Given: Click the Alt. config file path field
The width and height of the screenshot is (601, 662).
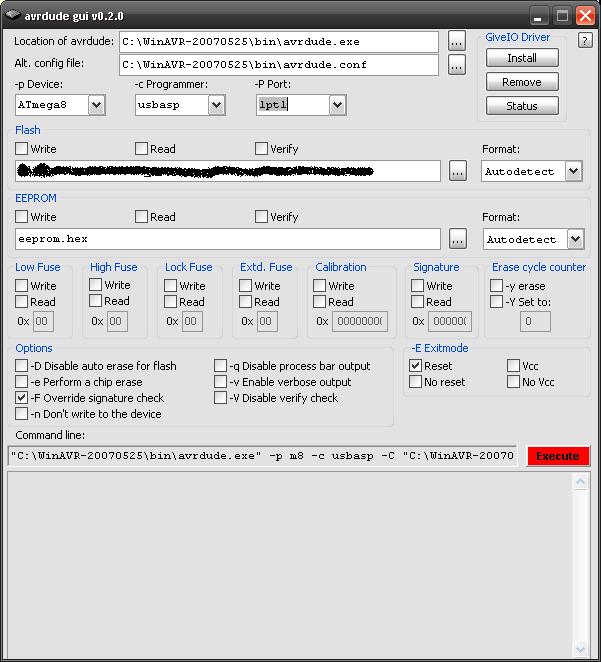Looking at the screenshot, I should tap(279, 65).
